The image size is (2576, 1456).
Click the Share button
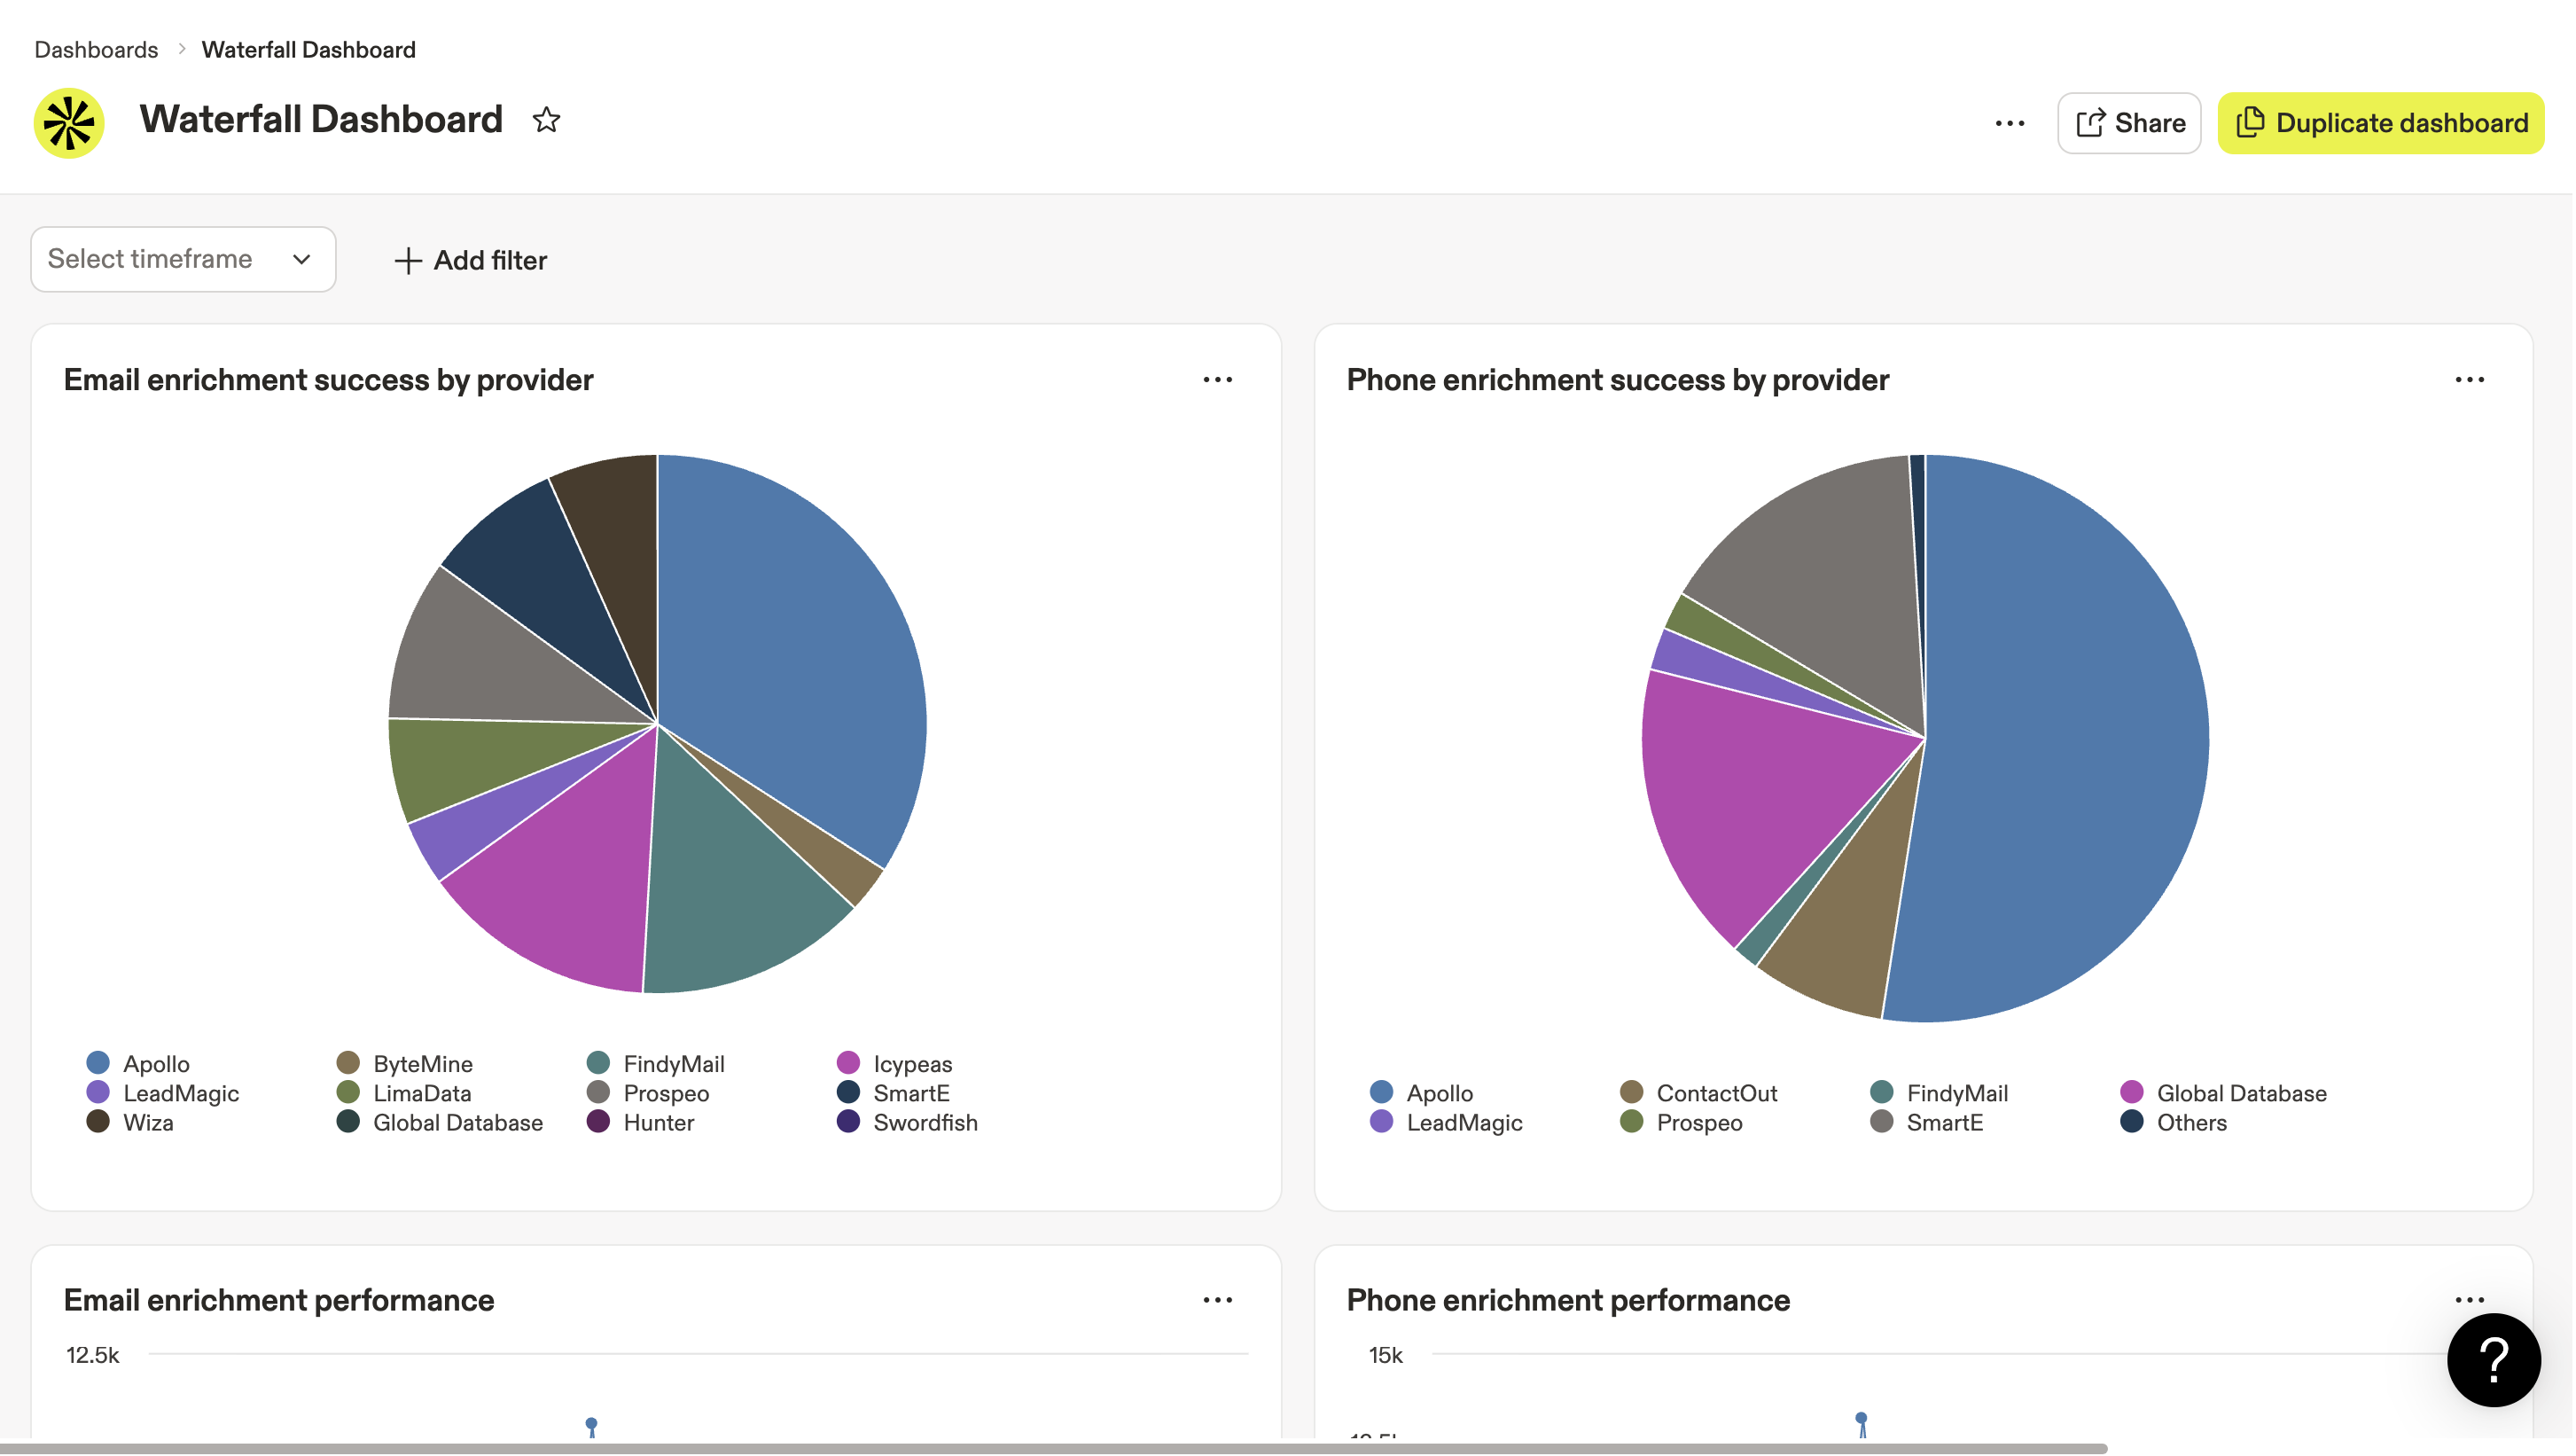click(x=2129, y=122)
